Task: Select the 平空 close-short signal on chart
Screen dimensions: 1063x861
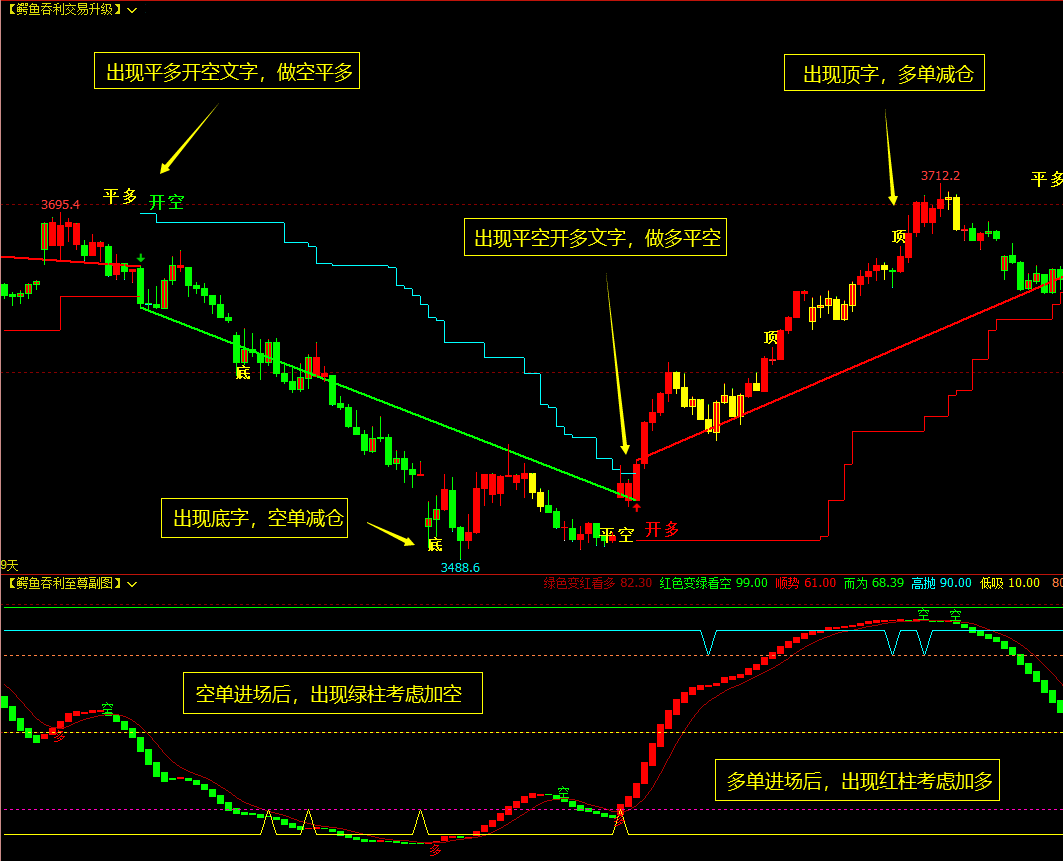Action: (x=618, y=533)
